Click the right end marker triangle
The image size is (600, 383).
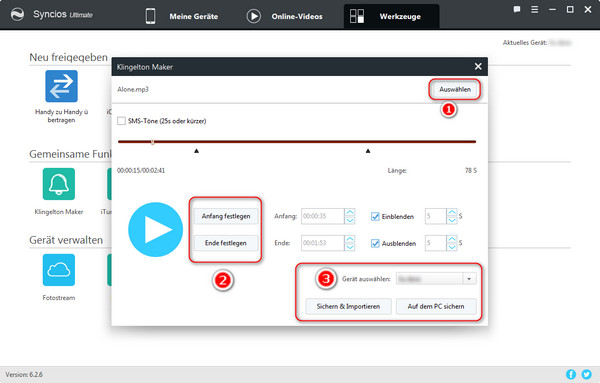[368, 151]
